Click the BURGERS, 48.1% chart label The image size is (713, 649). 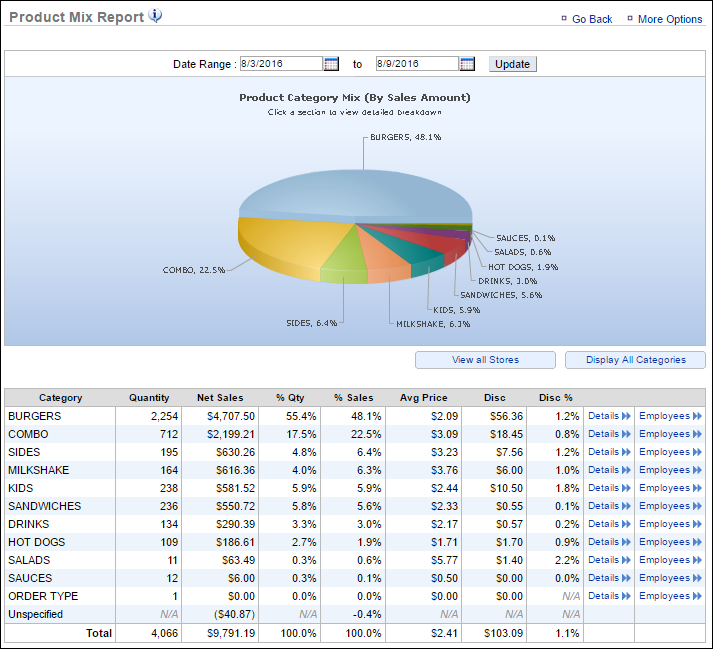pyautogui.click(x=406, y=137)
